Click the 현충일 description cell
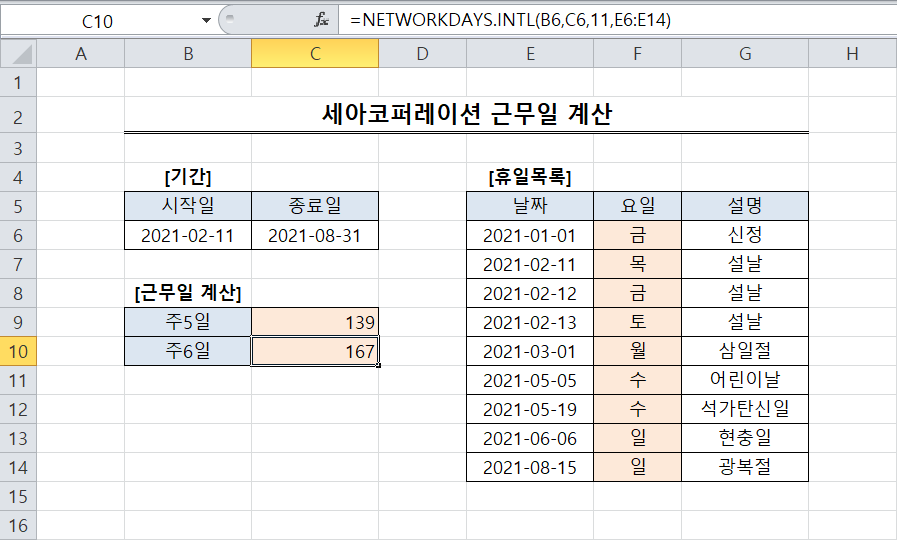897x540 pixels. click(x=745, y=438)
